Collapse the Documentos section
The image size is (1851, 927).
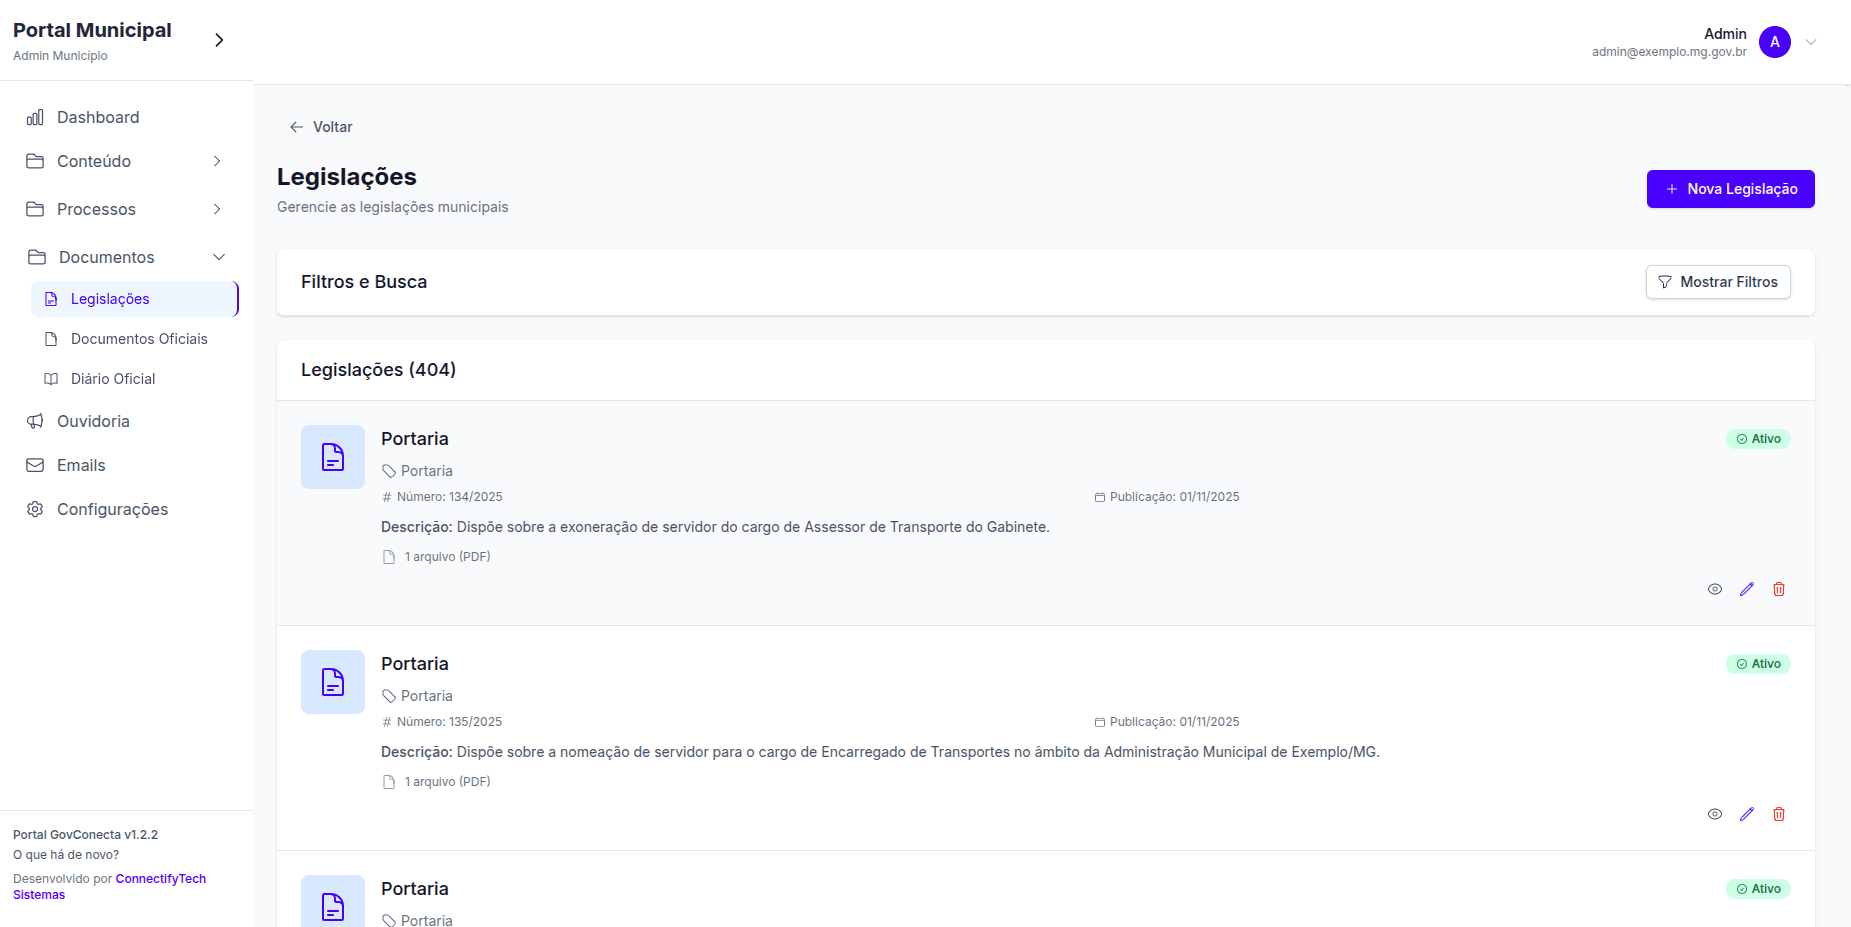[x=219, y=257]
